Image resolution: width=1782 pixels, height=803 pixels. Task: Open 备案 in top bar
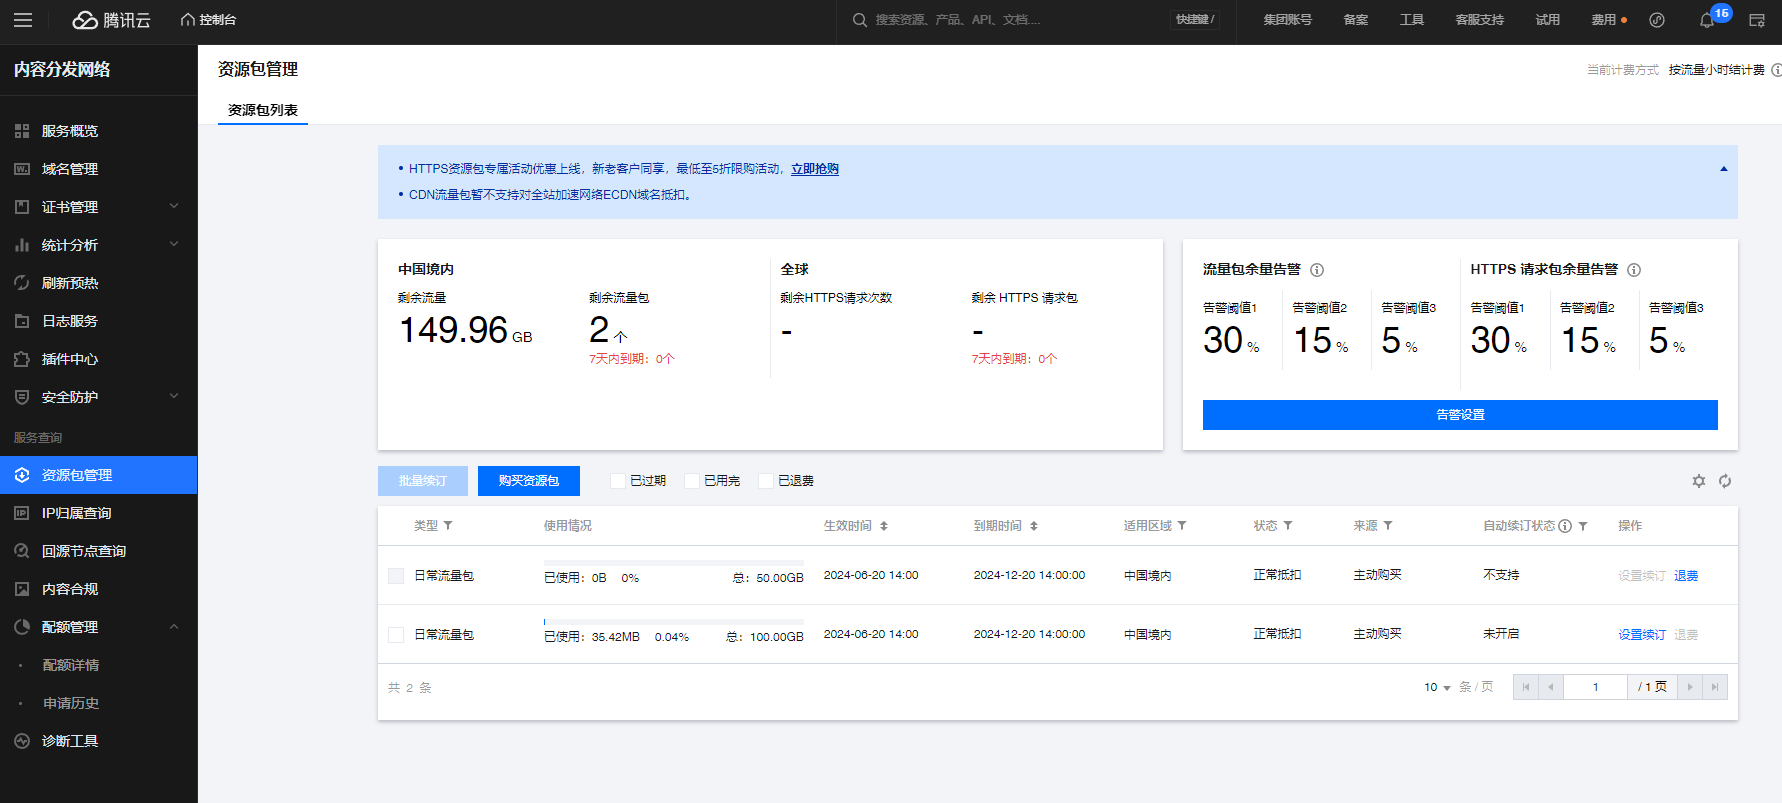coord(1356,20)
